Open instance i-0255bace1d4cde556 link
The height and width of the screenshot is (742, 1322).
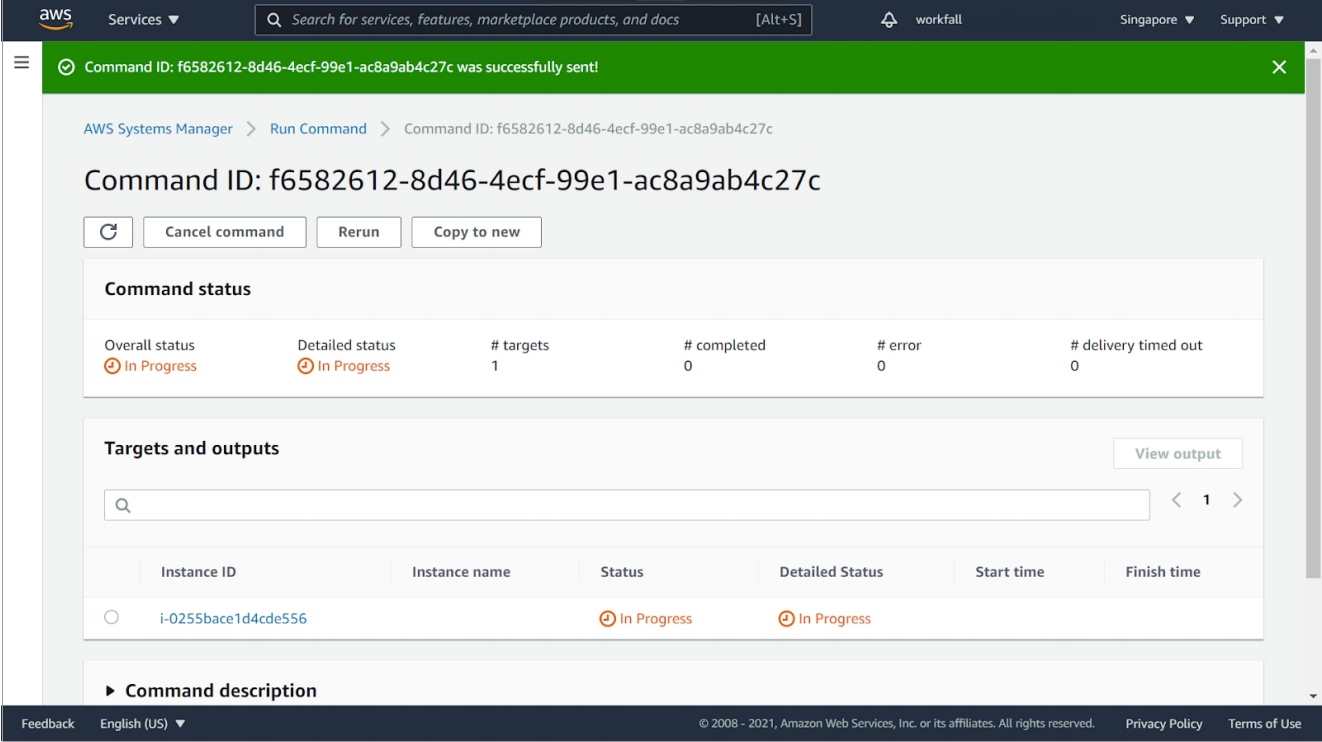(x=233, y=618)
